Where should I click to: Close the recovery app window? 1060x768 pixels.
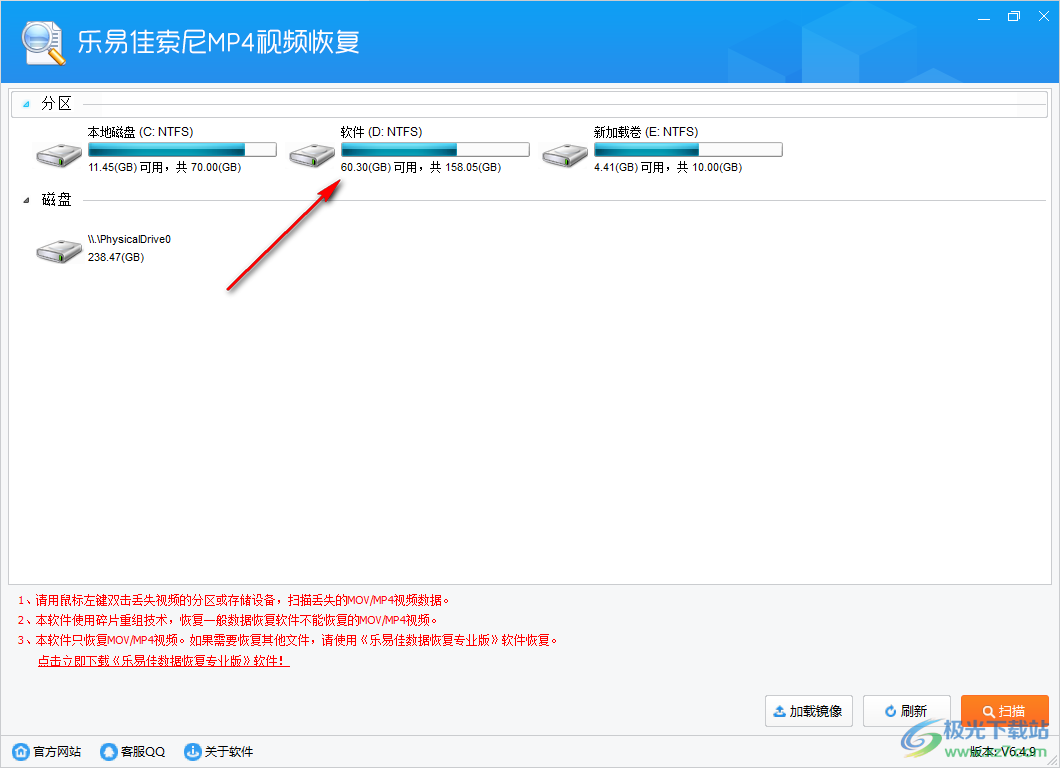coord(1044,16)
